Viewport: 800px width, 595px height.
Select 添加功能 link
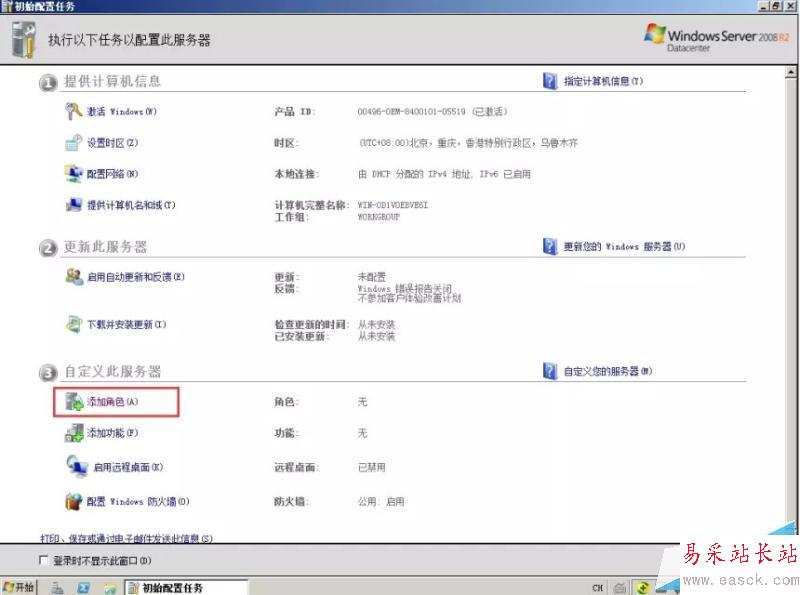pos(112,433)
